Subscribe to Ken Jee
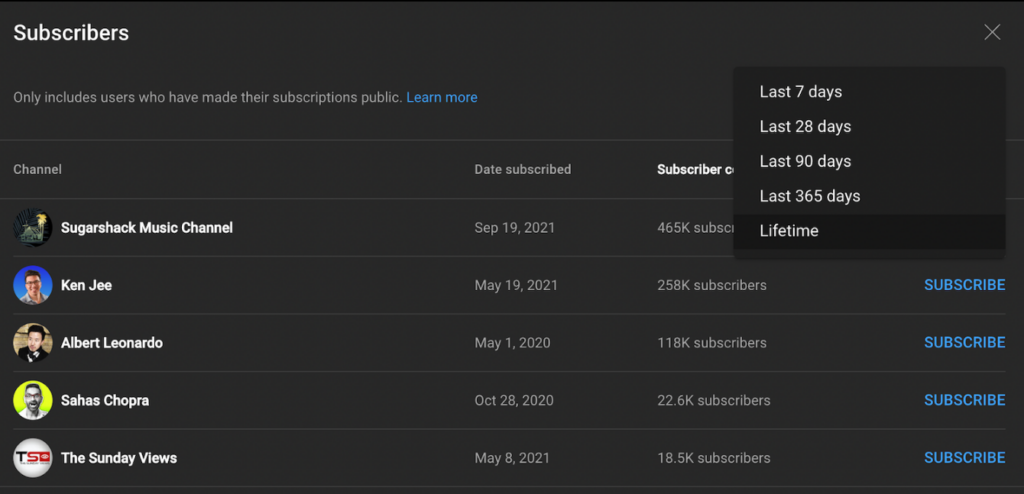This screenshot has width=1024, height=494. pyautogui.click(x=964, y=285)
